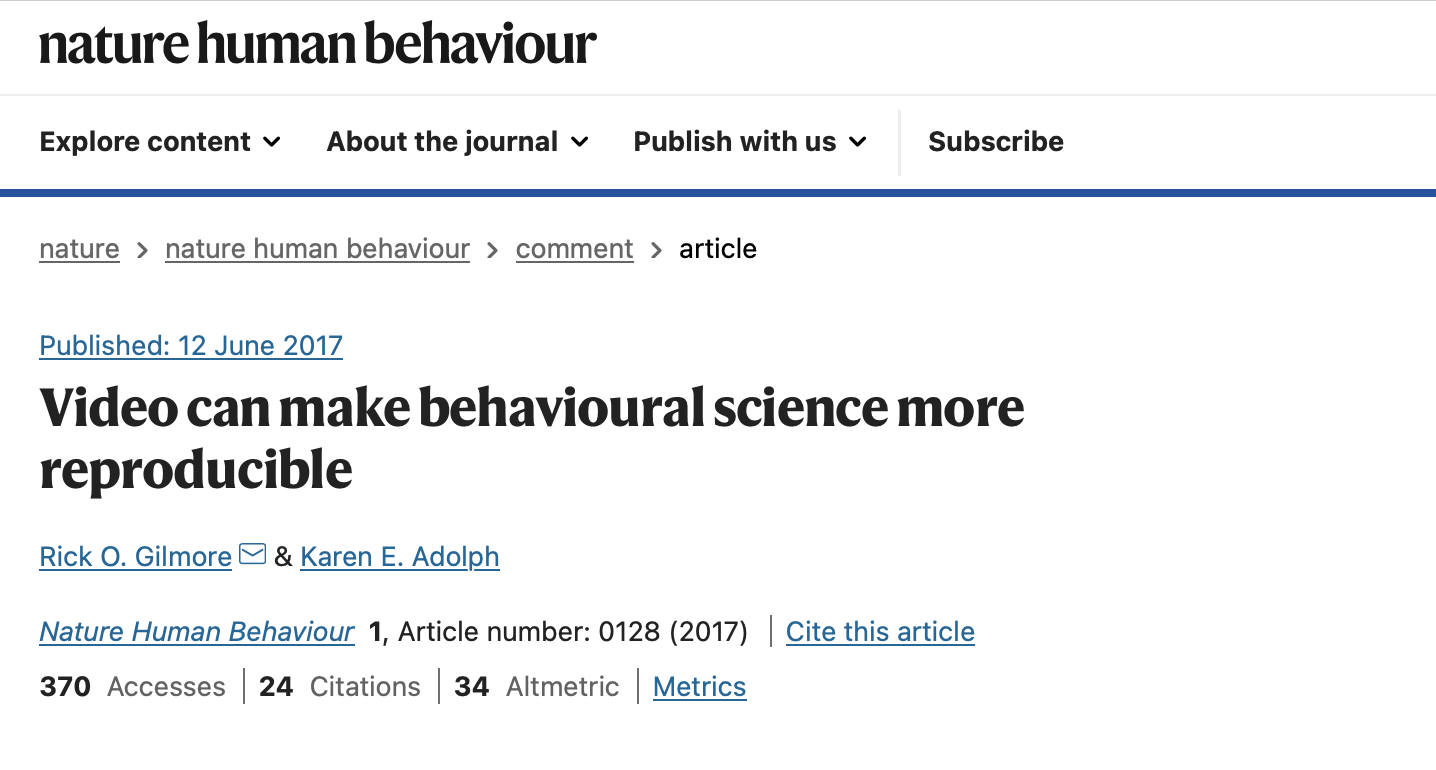
Task: Open the Publish with us menu
Action: 735,142
